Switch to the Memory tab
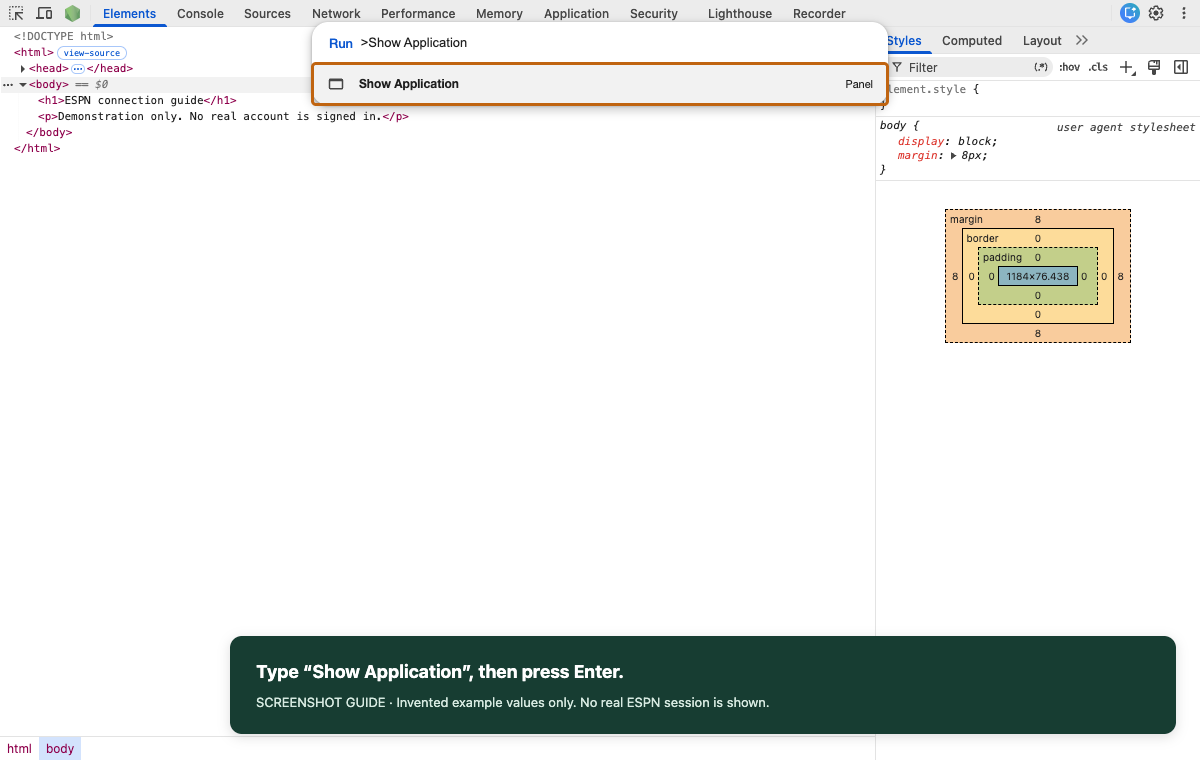This screenshot has height=760, width=1200. tap(499, 14)
